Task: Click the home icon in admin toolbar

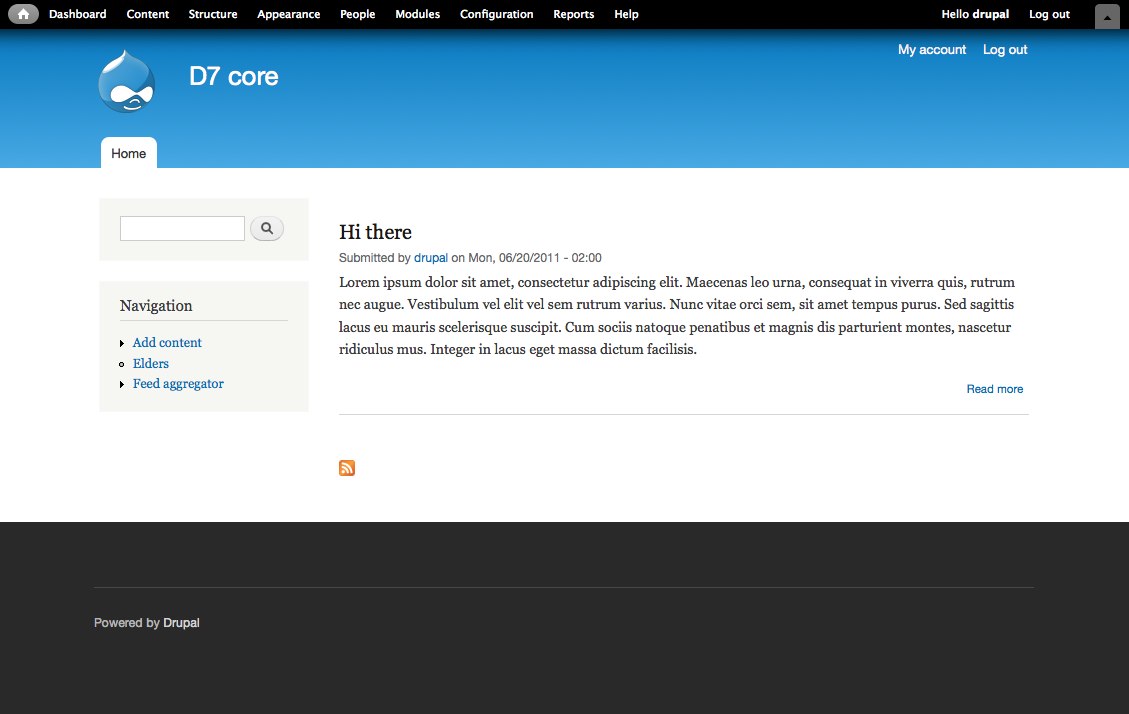Action: tap(23, 14)
